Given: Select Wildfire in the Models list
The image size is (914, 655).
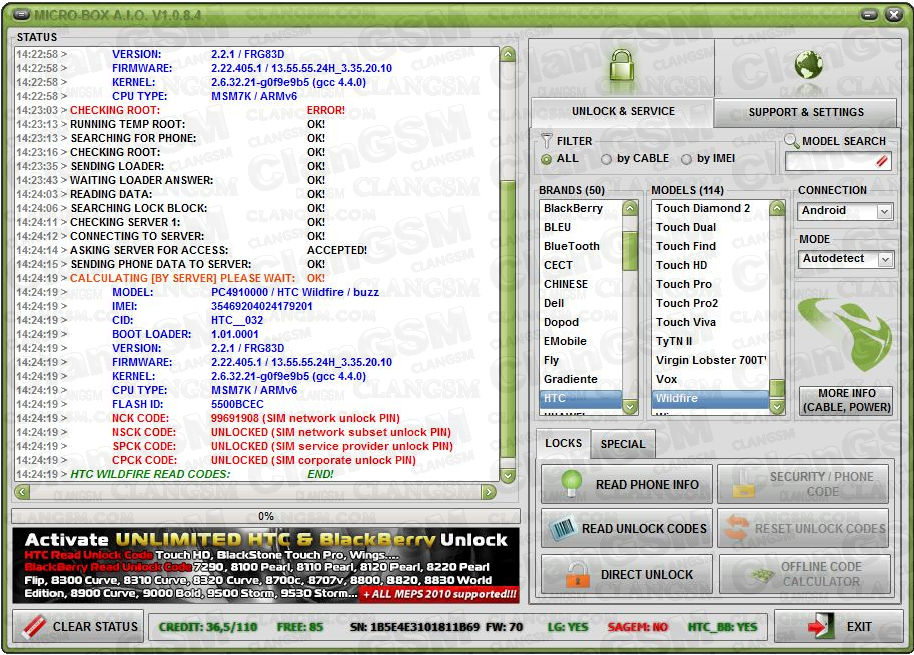Looking at the screenshot, I should (711, 399).
